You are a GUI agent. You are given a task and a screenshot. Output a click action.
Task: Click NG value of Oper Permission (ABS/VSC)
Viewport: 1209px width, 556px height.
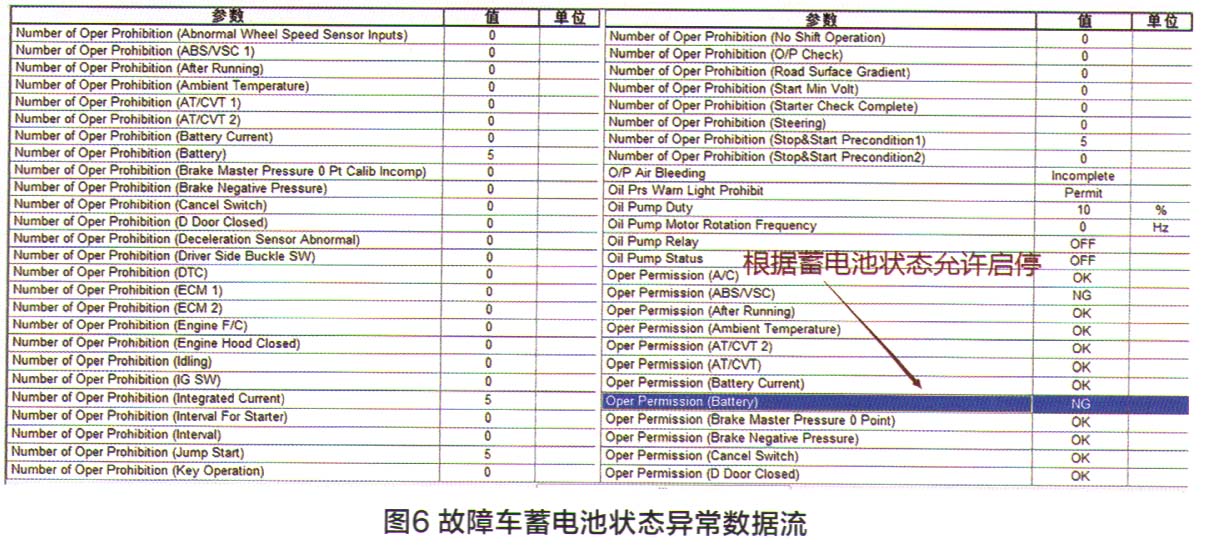click(x=1081, y=296)
